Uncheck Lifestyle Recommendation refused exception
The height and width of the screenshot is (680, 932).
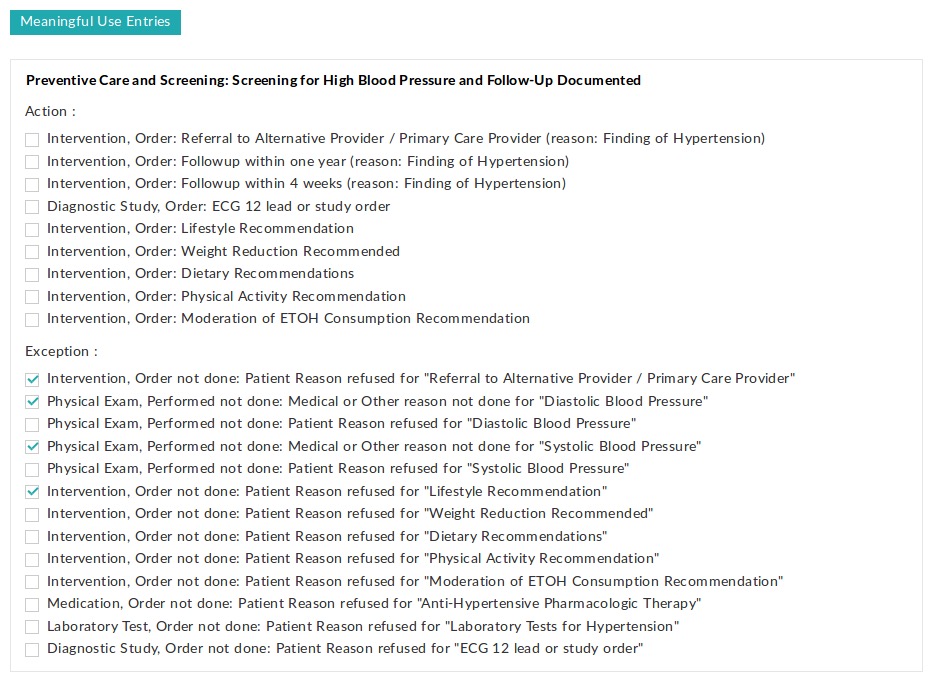pyautogui.click(x=32, y=491)
